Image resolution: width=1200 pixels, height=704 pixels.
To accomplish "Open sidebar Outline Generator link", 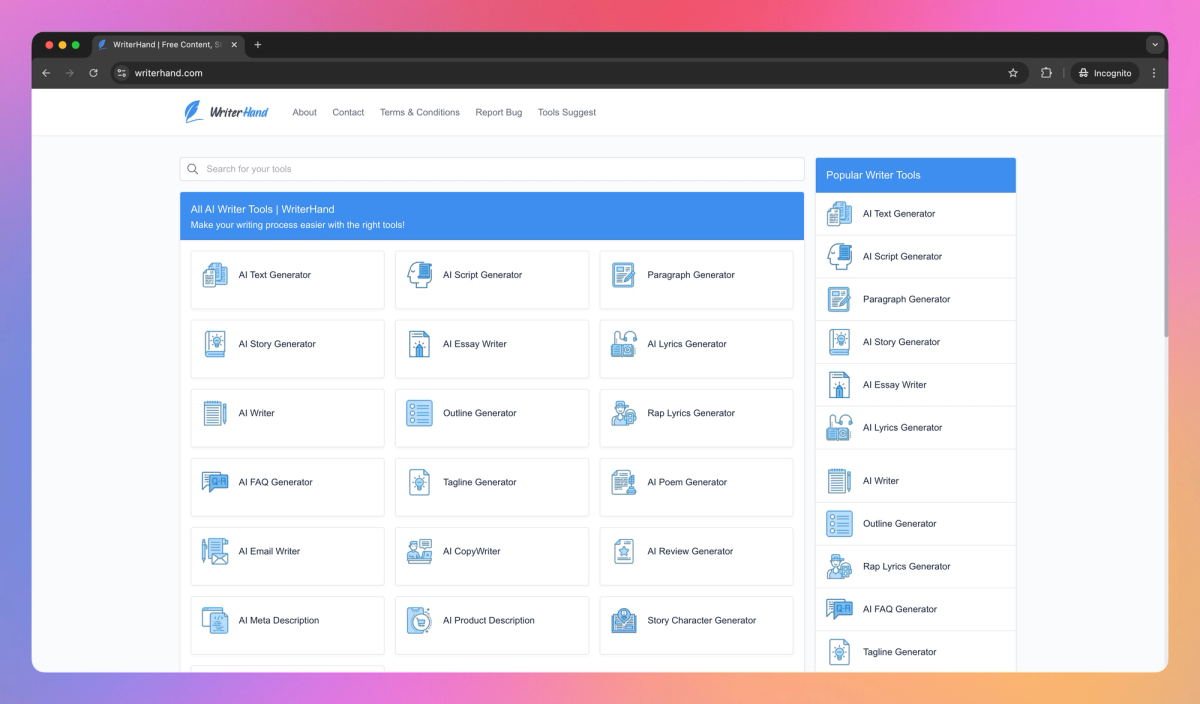I will (x=916, y=524).
